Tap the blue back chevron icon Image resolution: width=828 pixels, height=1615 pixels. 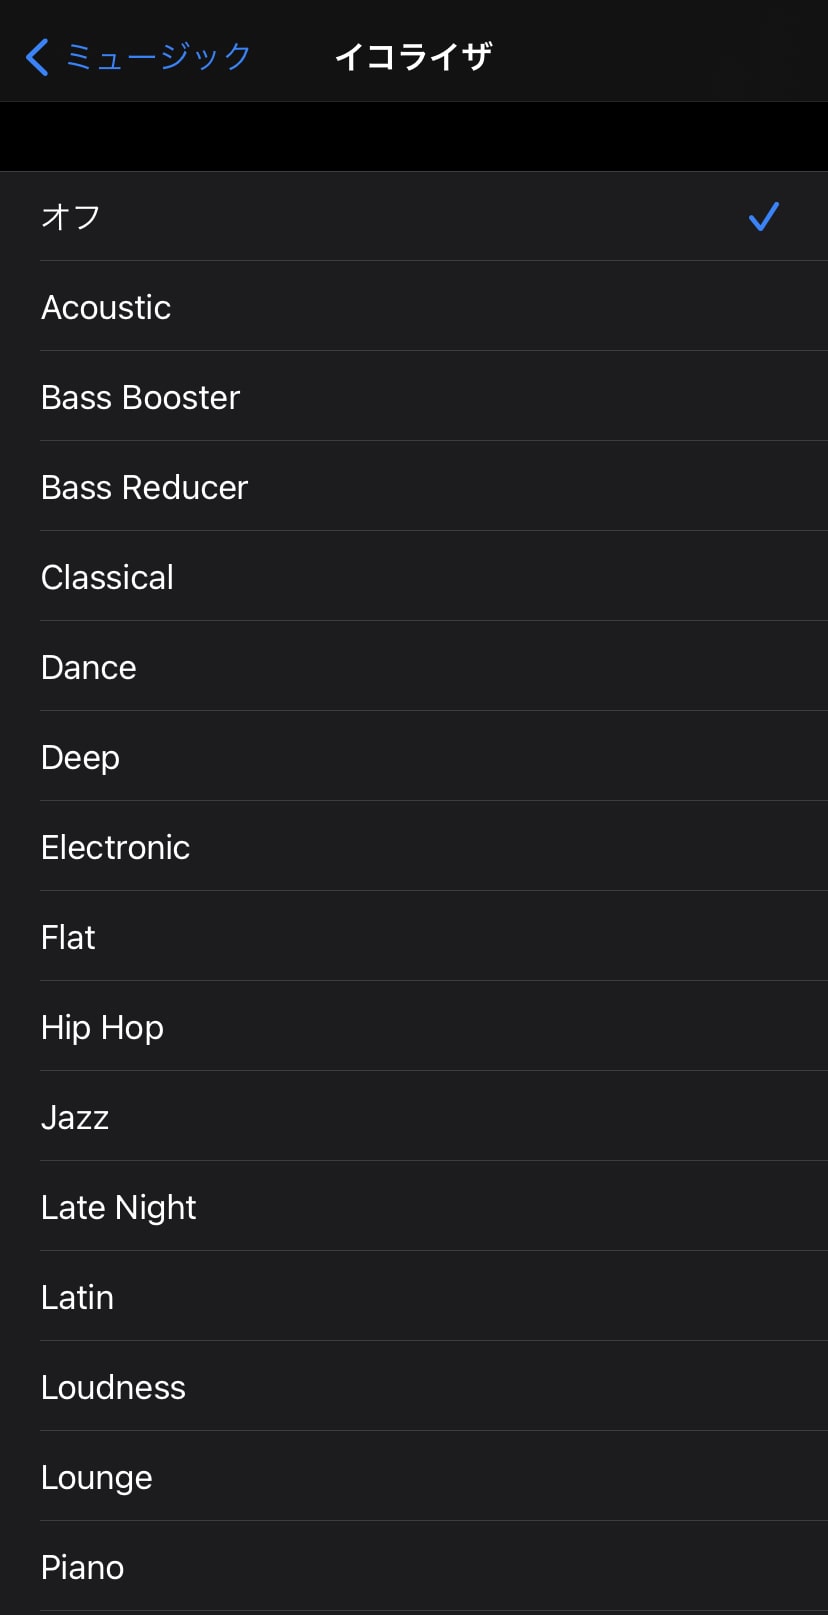(x=37, y=57)
